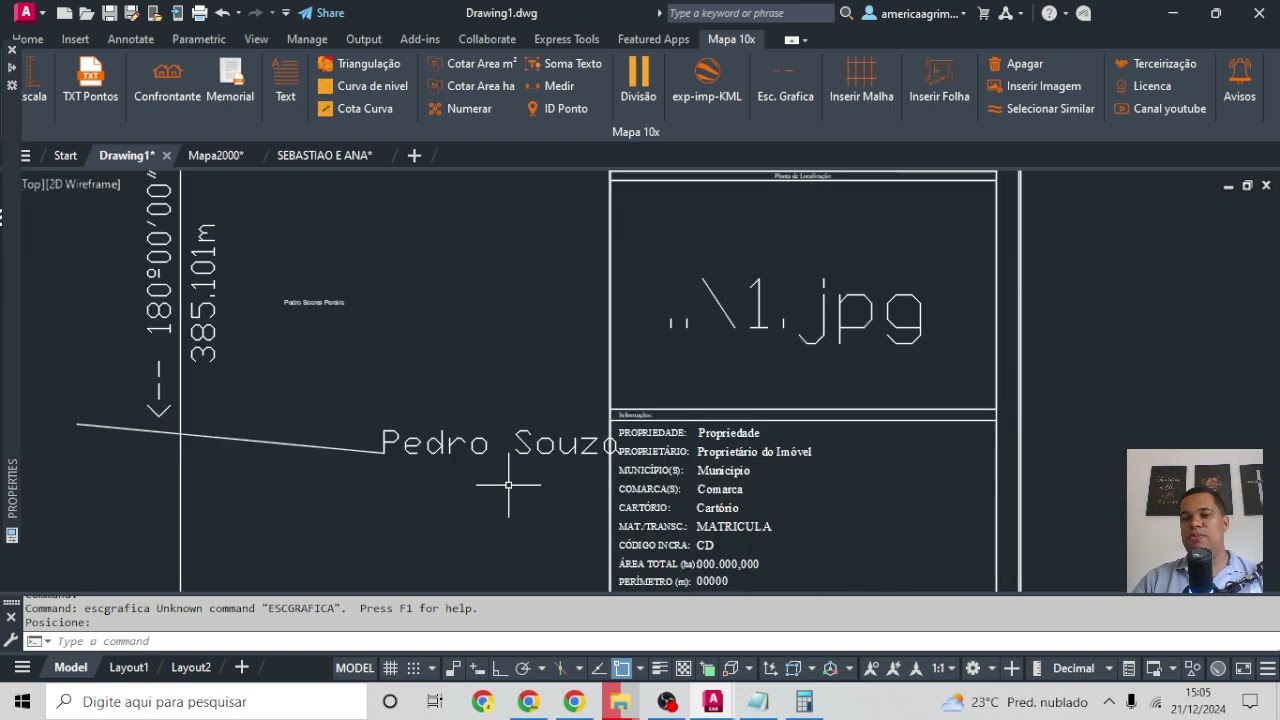Choose the Cota Curva tool
1280x720 pixels.
coord(355,108)
